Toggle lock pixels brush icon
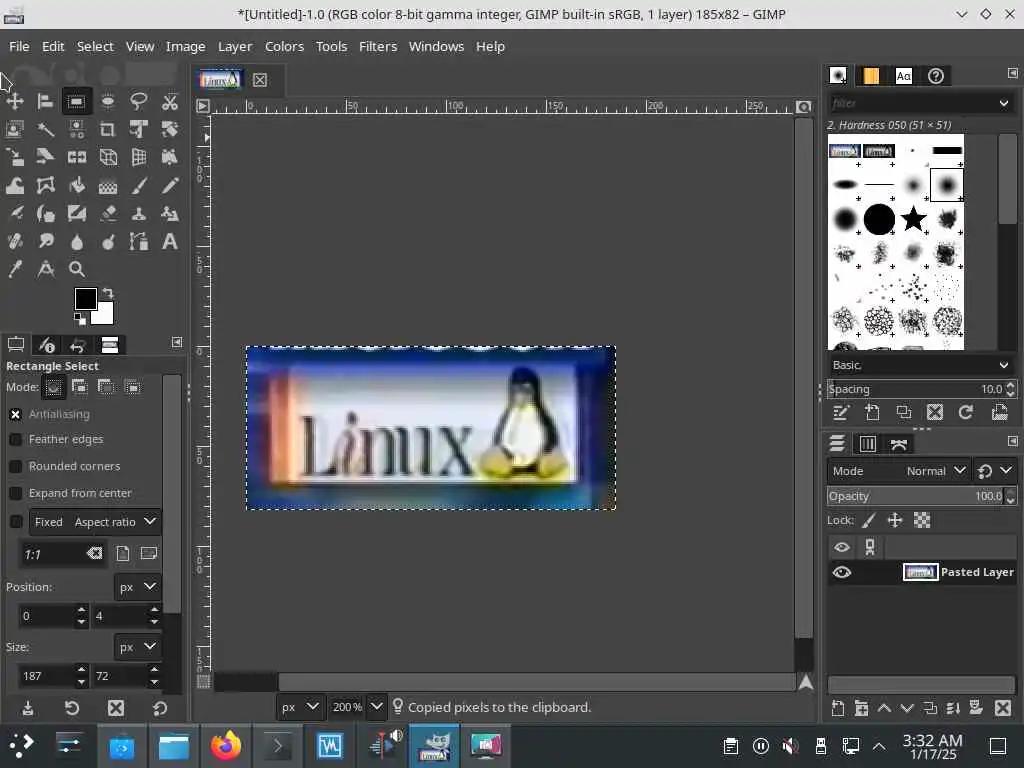Image resolution: width=1024 pixels, height=768 pixels. point(869,520)
